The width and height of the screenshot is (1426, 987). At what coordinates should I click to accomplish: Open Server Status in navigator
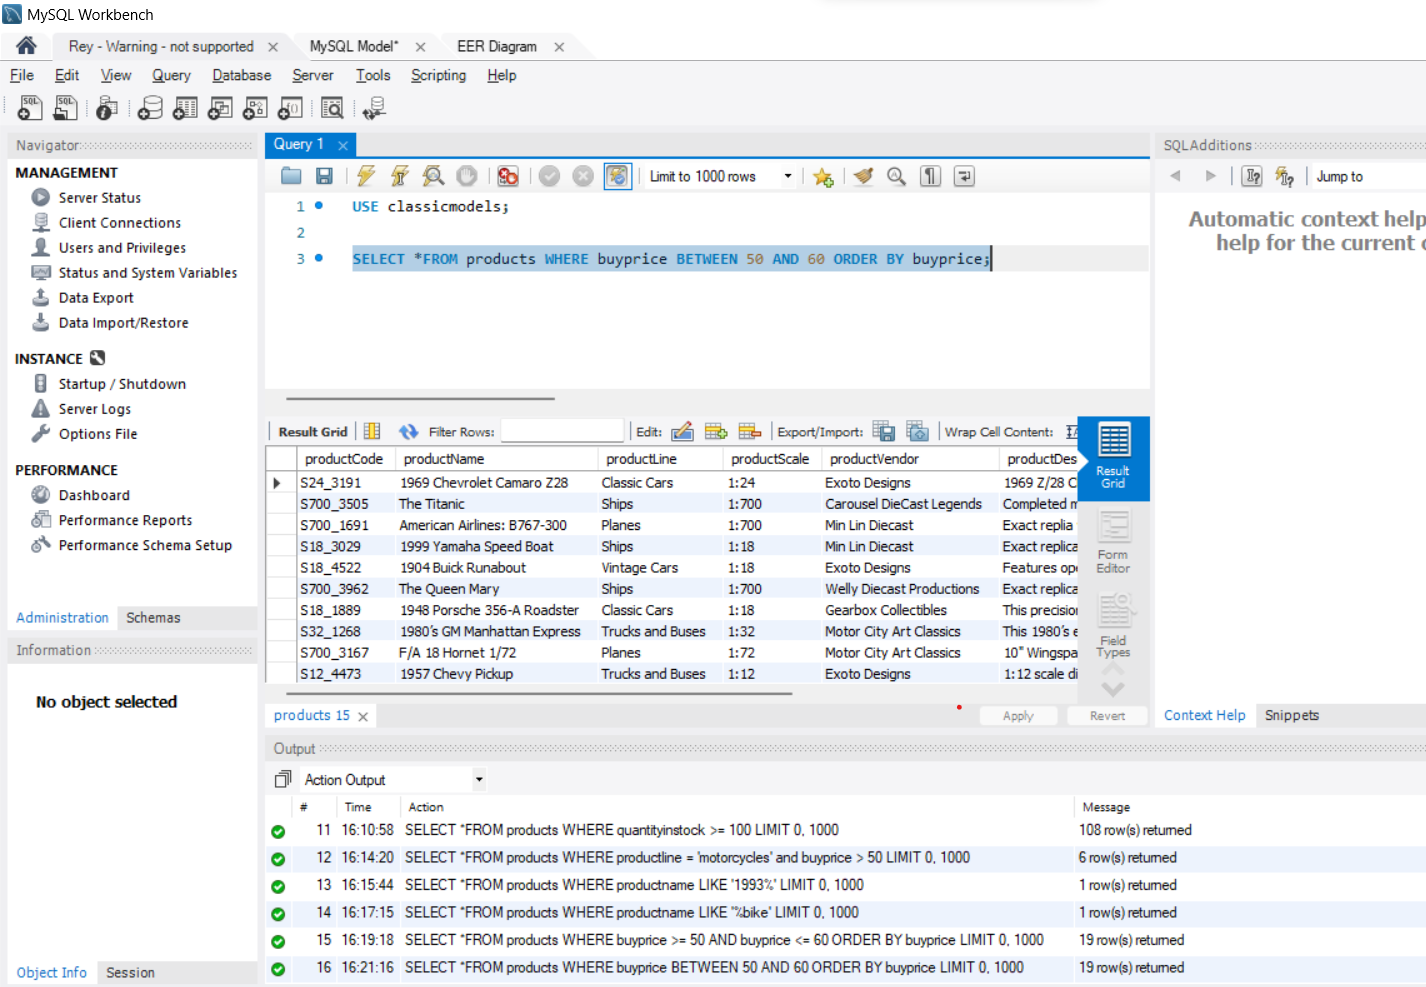click(99, 198)
